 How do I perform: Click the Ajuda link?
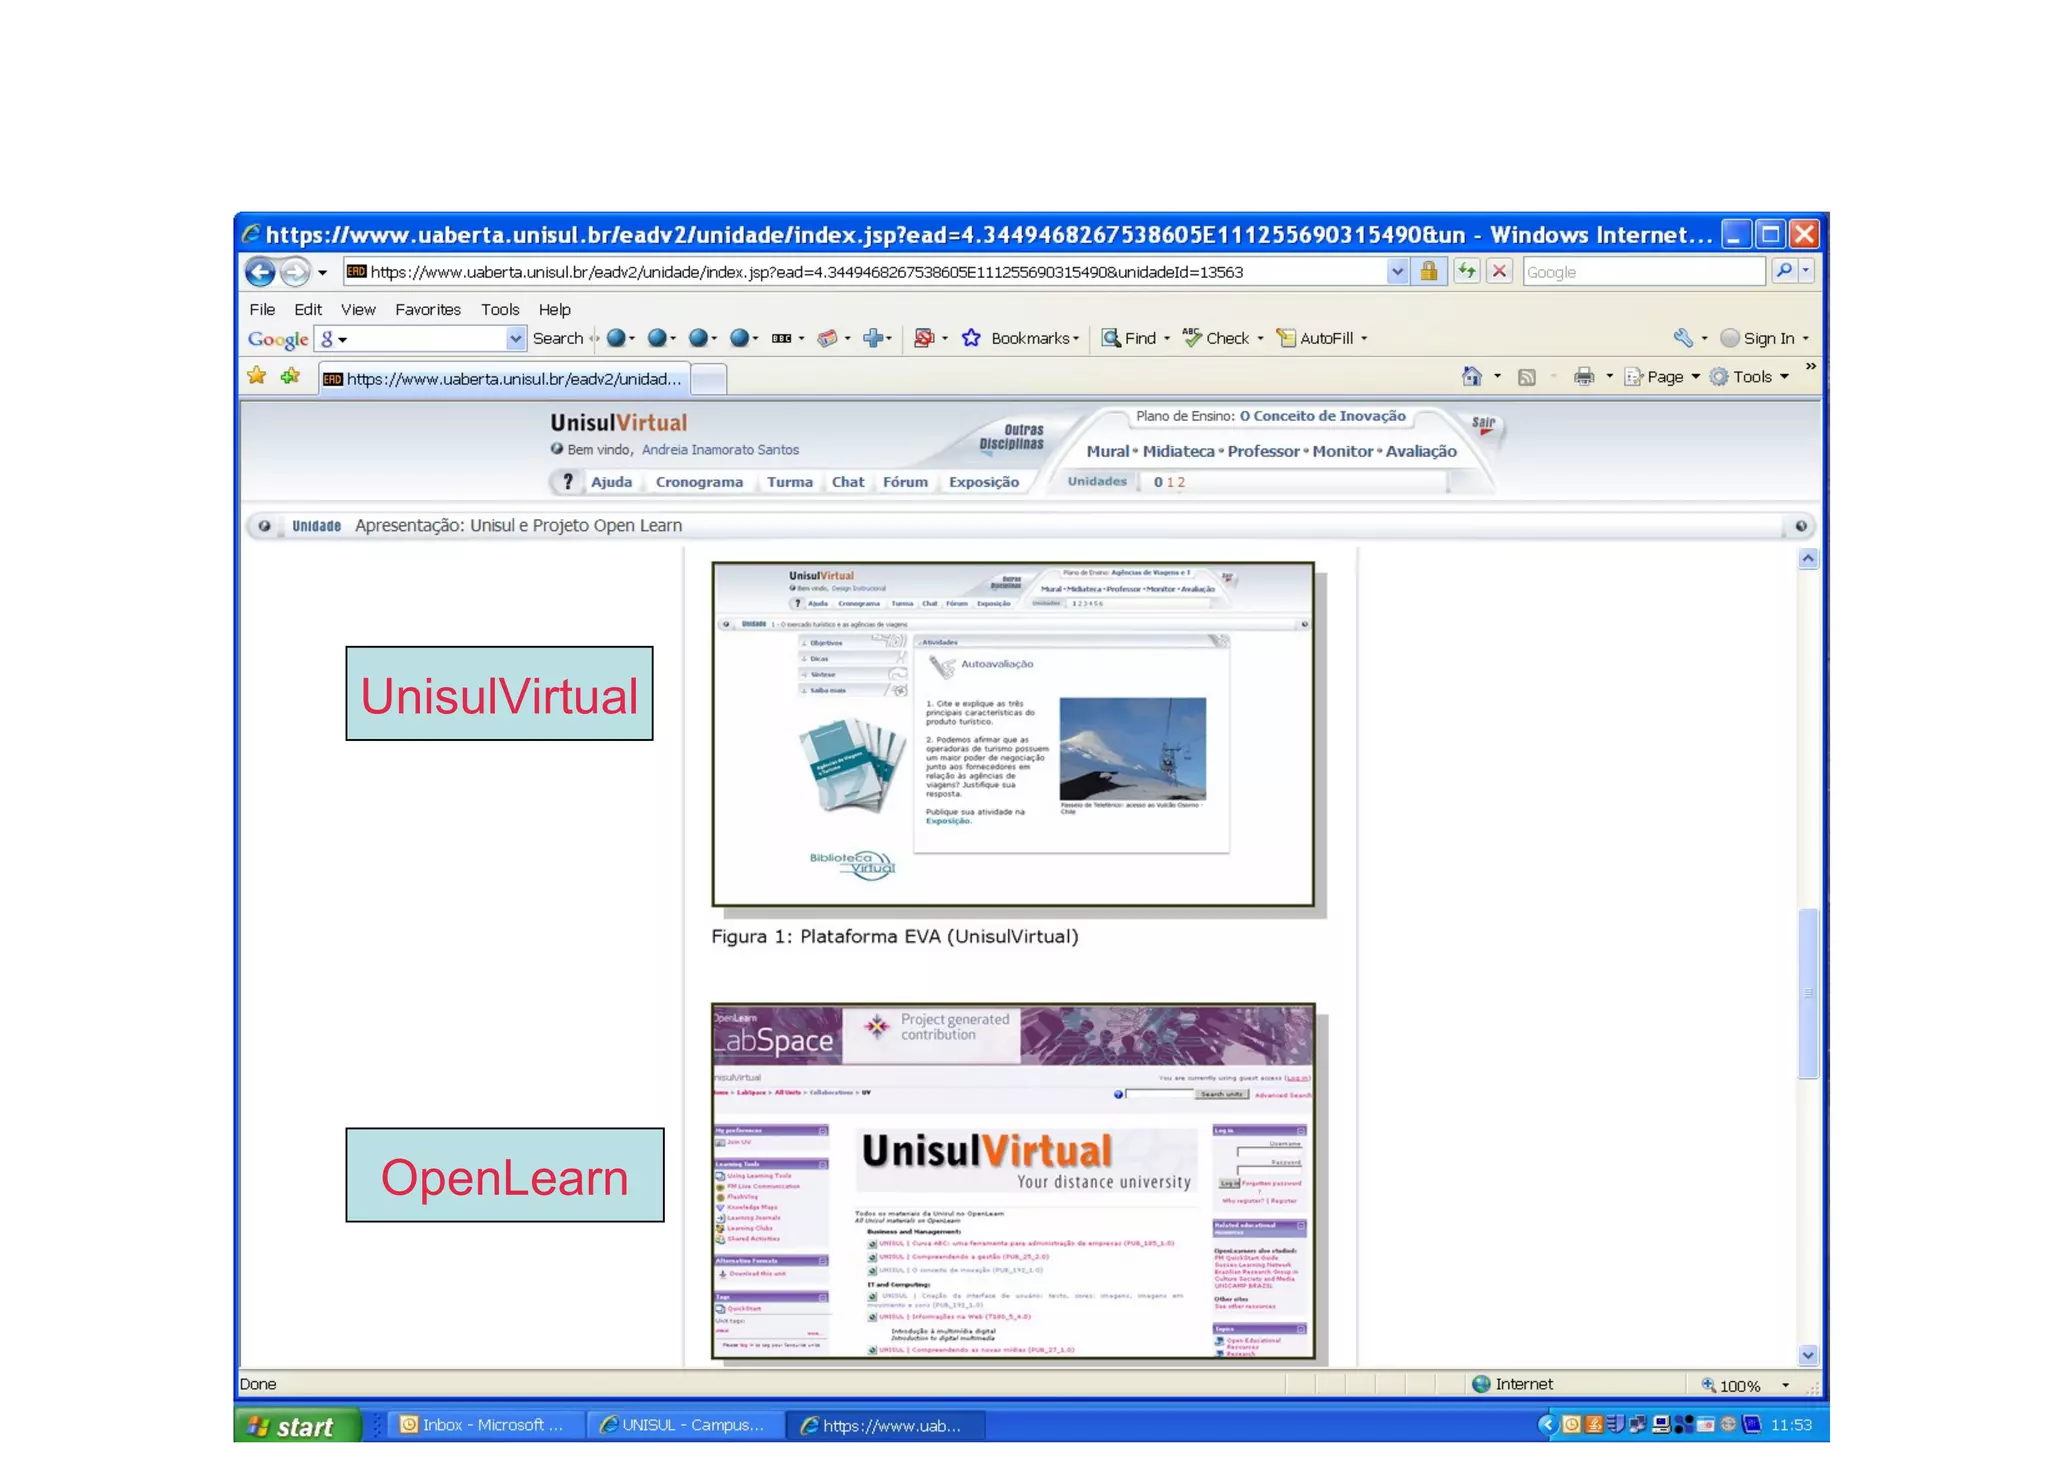click(611, 482)
